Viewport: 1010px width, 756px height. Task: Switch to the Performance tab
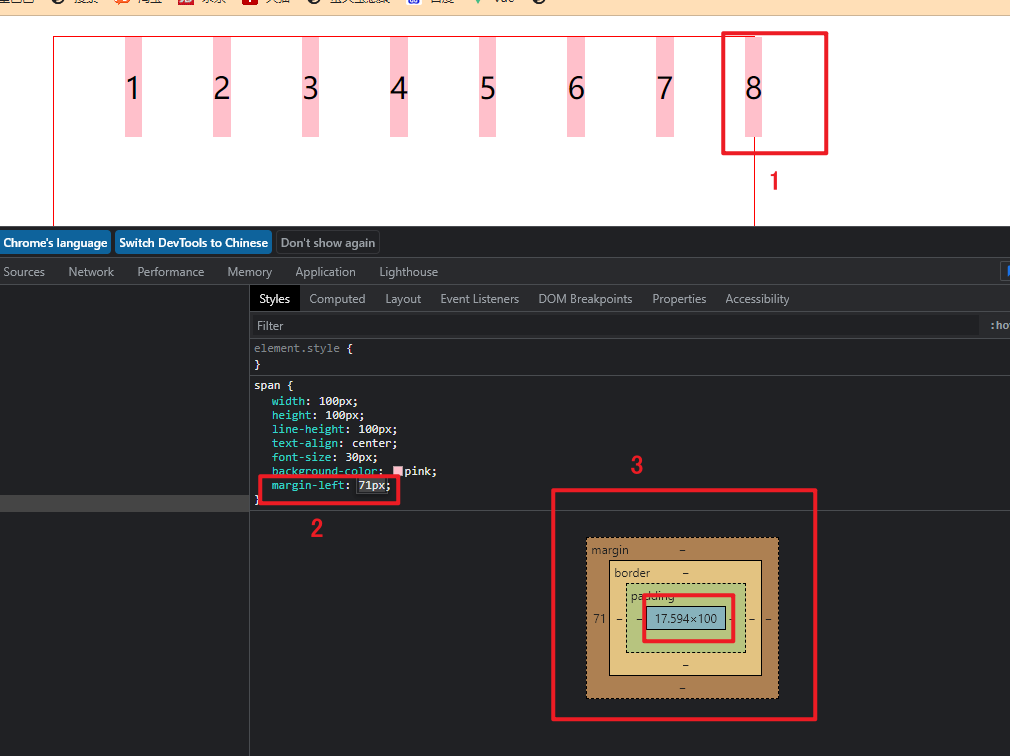171,272
